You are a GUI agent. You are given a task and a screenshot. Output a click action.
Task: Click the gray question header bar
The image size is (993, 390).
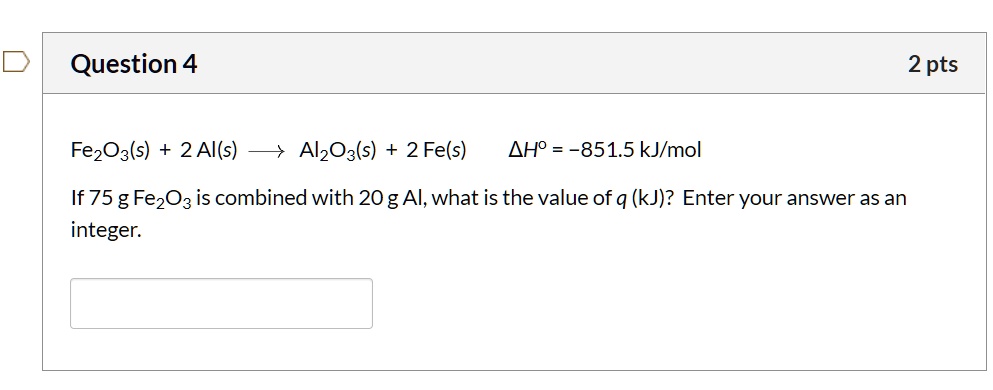point(514,63)
